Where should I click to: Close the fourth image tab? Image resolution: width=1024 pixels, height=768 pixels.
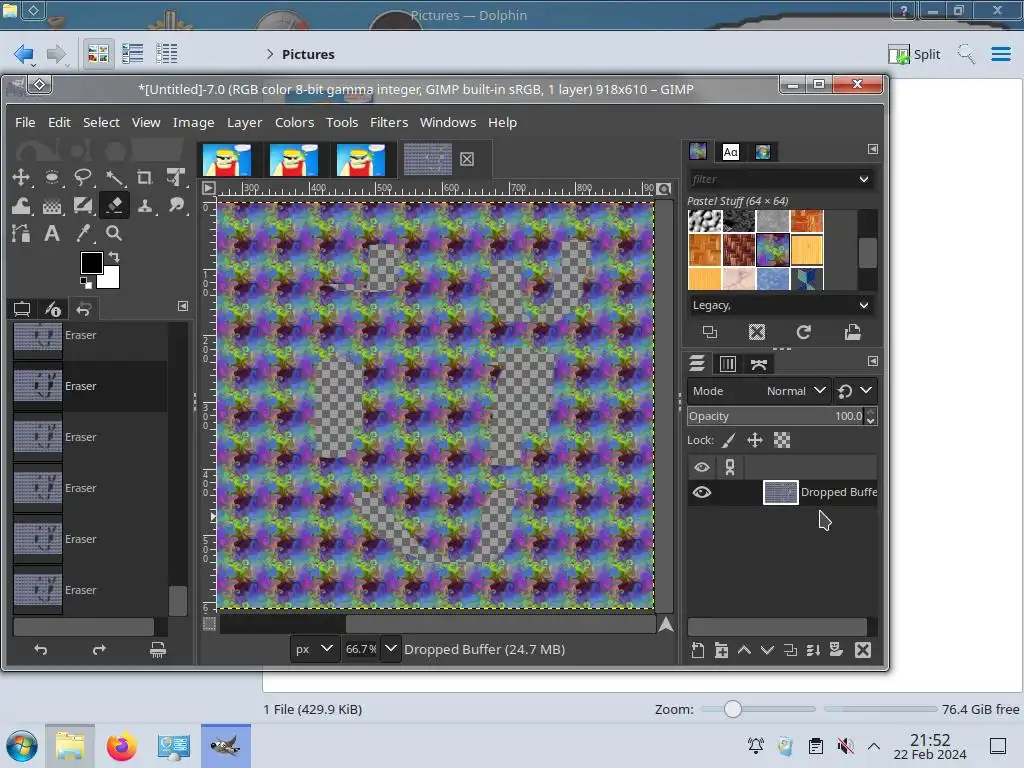[467, 159]
